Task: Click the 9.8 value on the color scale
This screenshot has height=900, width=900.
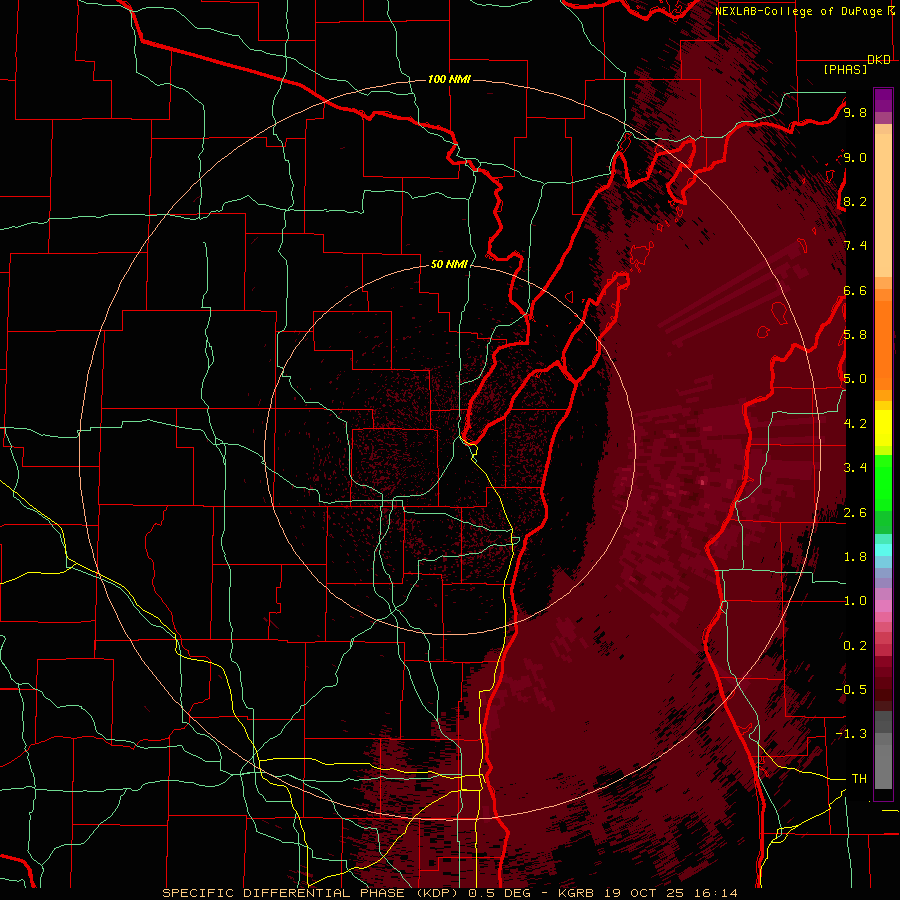Action: (855, 112)
